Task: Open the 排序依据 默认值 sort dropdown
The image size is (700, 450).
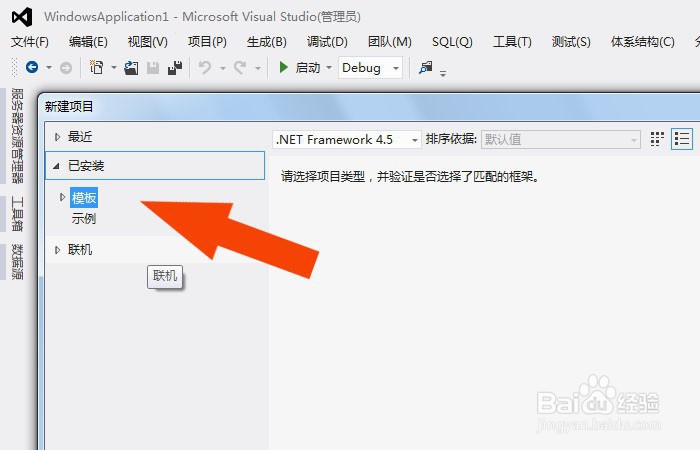Action: (561, 140)
